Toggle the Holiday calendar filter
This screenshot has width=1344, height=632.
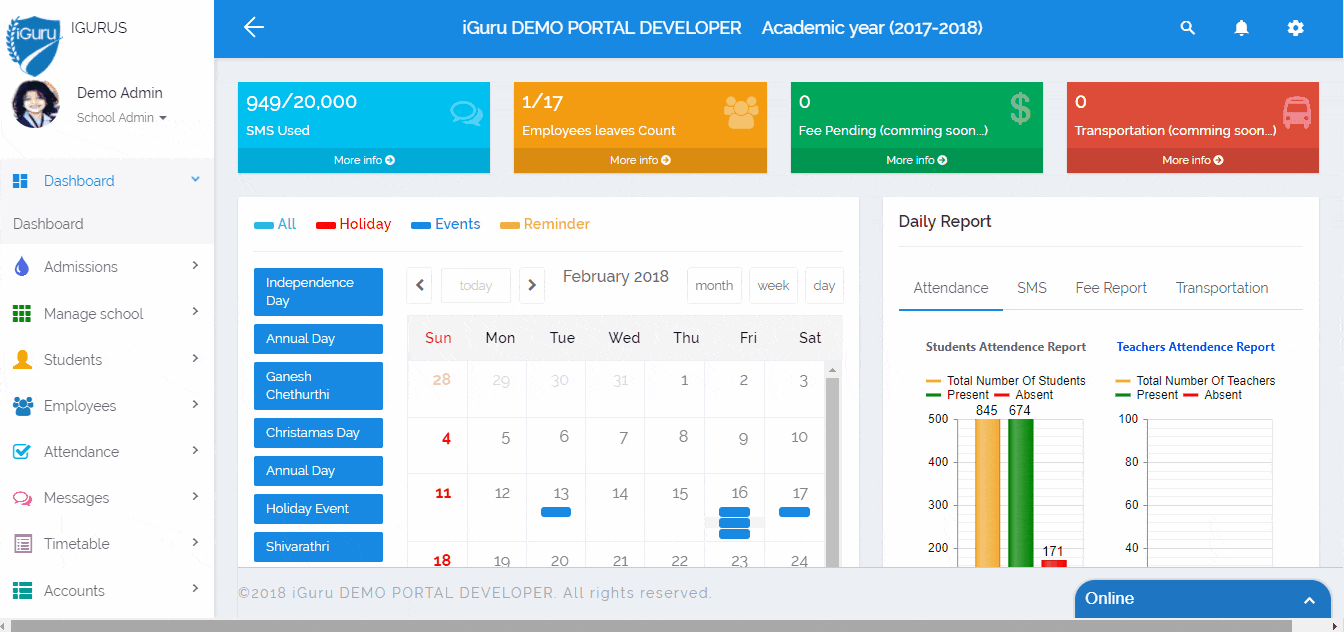[353, 224]
